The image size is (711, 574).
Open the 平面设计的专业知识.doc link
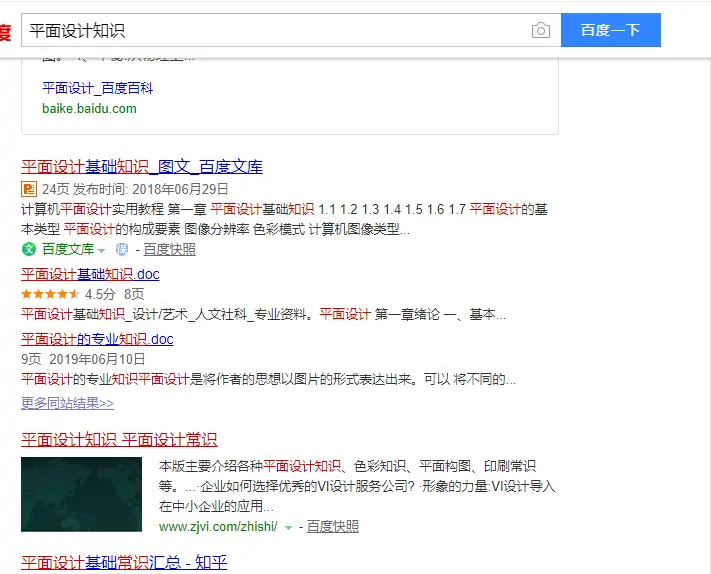(x=97, y=339)
